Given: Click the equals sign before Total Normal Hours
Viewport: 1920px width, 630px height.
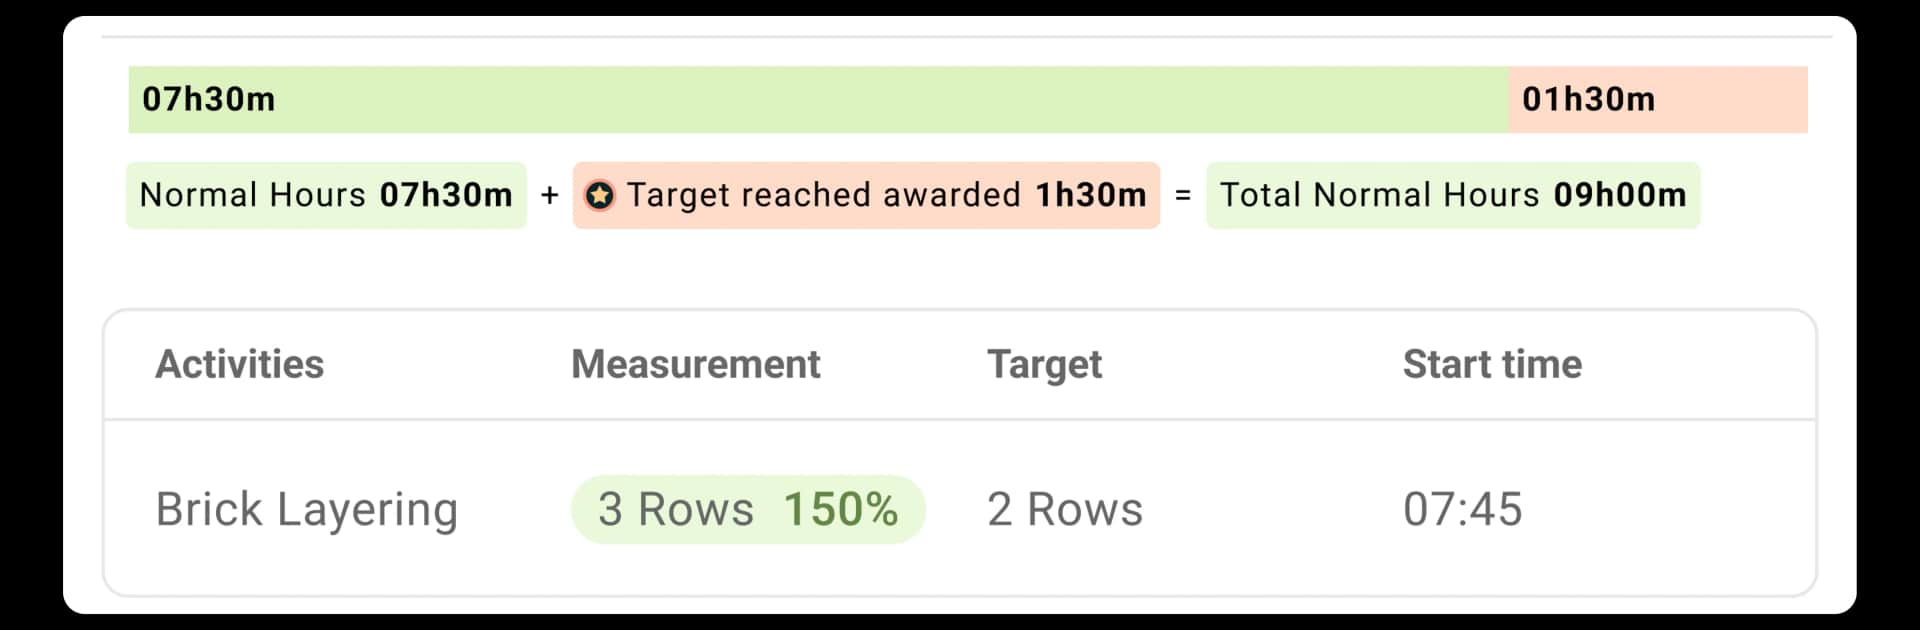Looking at the screenshot, I should pyautogui.click(x=1183, y=195).
